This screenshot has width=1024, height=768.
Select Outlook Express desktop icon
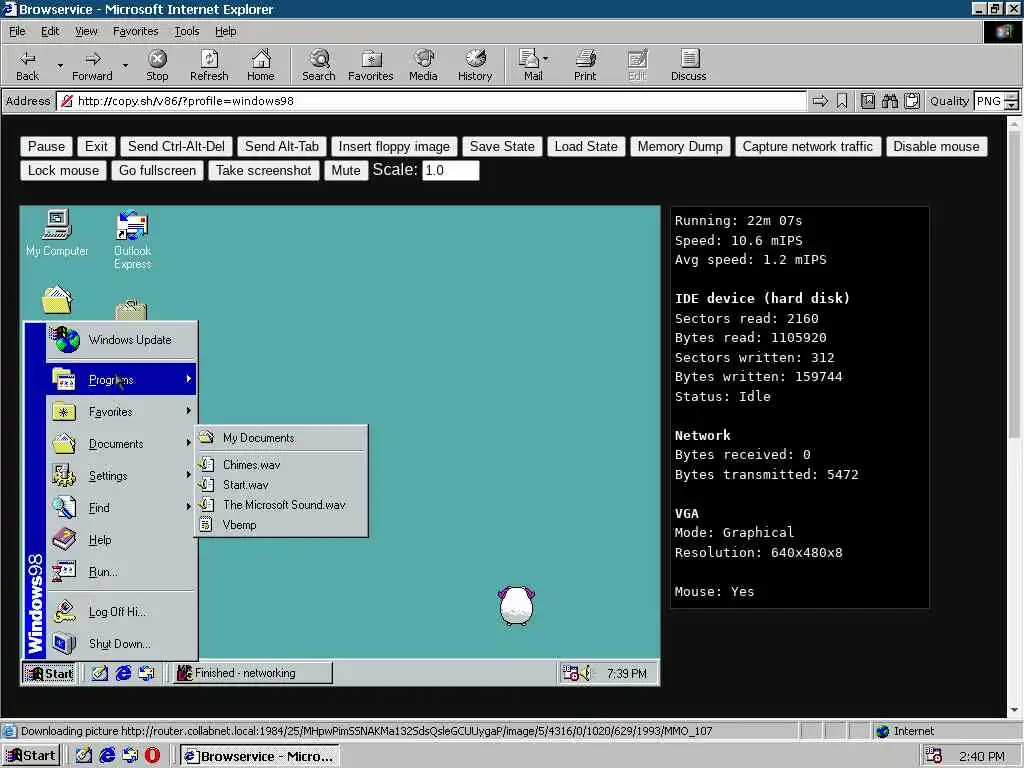point(133,239)
